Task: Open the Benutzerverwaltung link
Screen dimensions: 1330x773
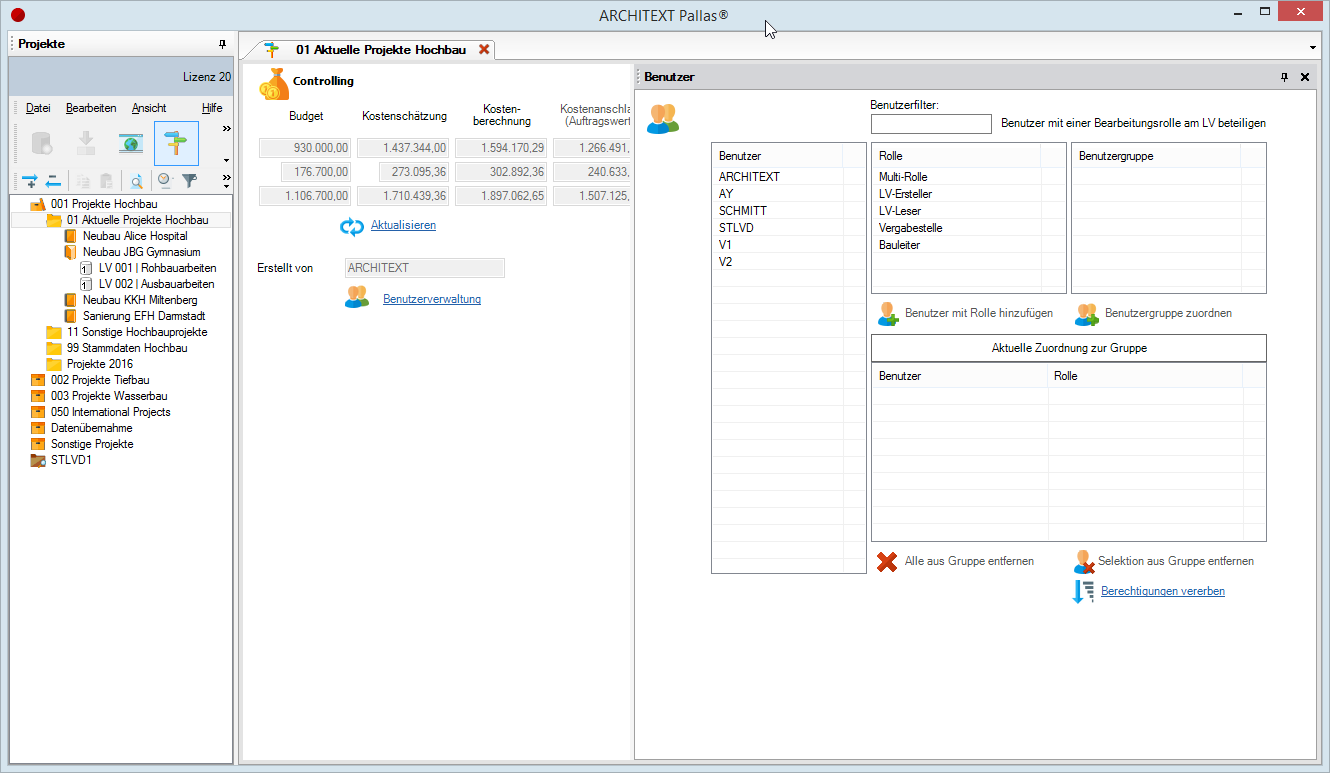Action: (x=432, y=299)
